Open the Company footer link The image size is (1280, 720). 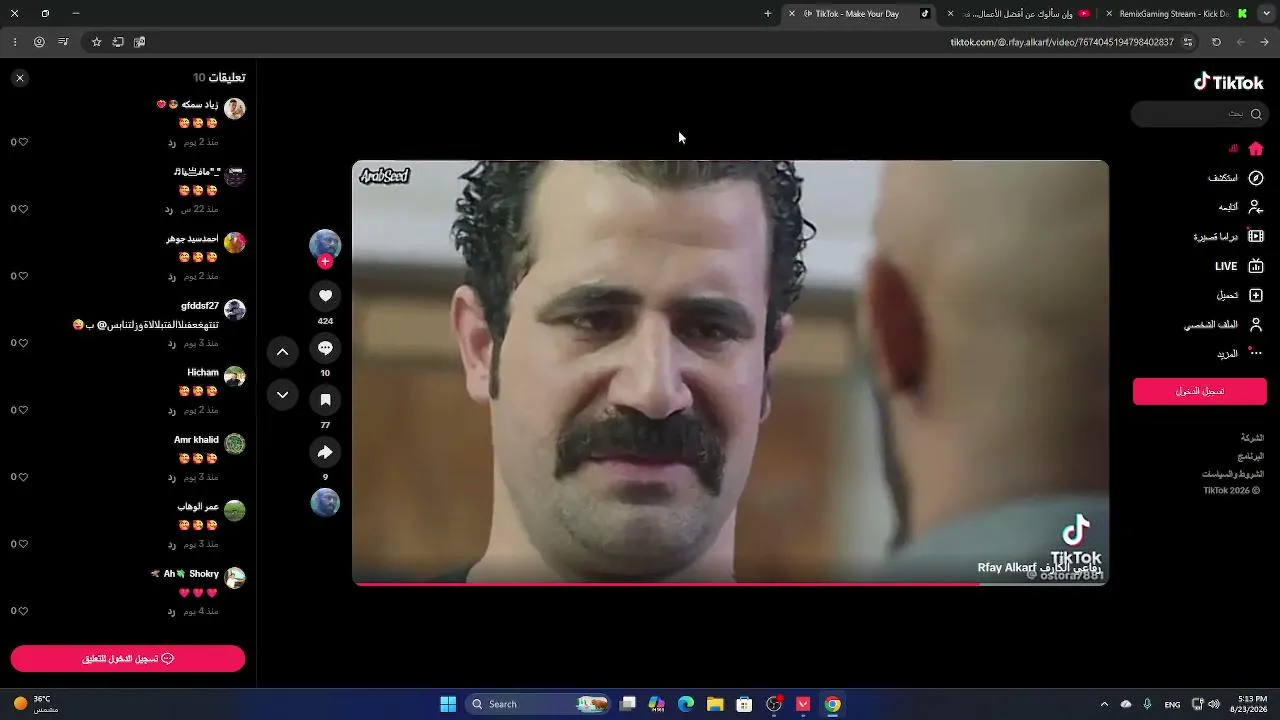click(1252, 438)
